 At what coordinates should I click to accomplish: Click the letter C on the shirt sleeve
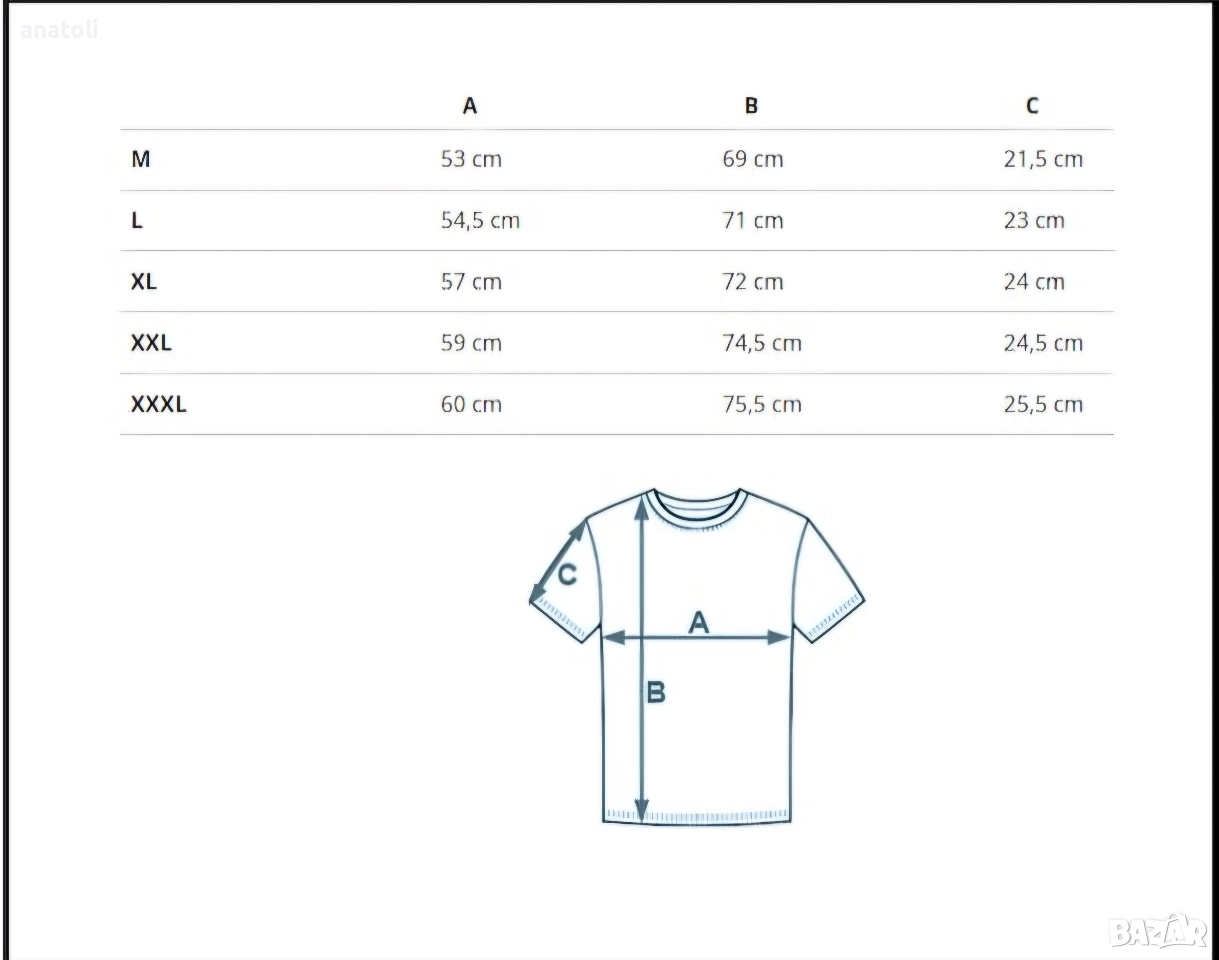(567, 575)
